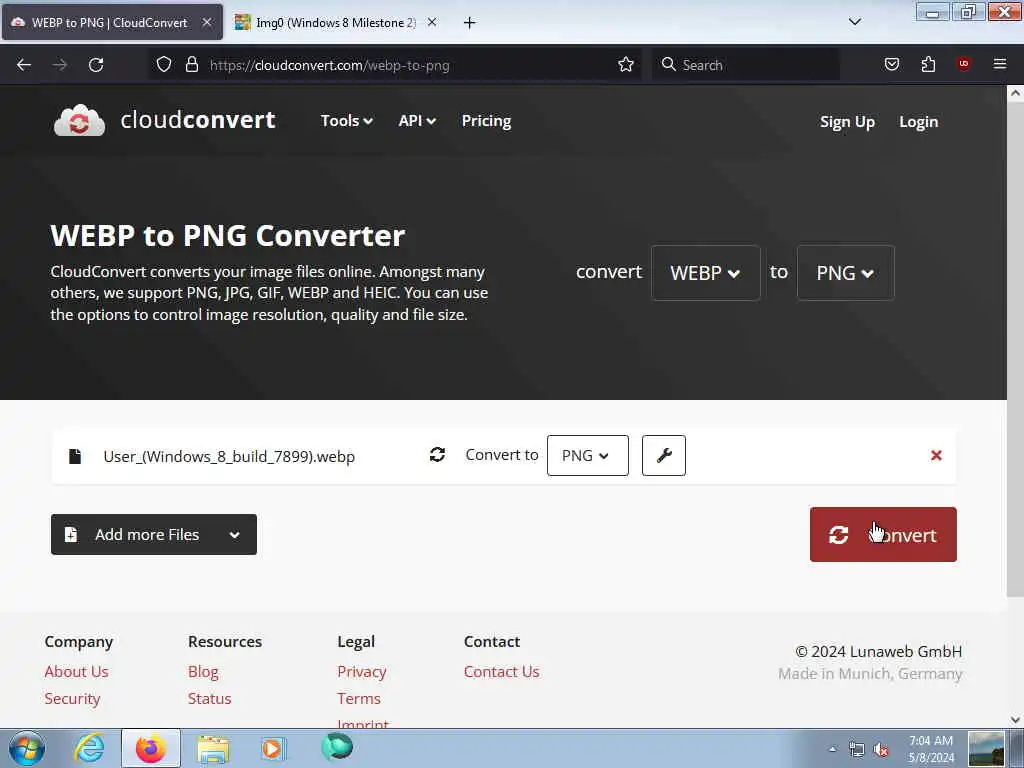Click the taskbar clock showing 7:04 AM
Screen dimensions: 1024x768
point(931,749)
